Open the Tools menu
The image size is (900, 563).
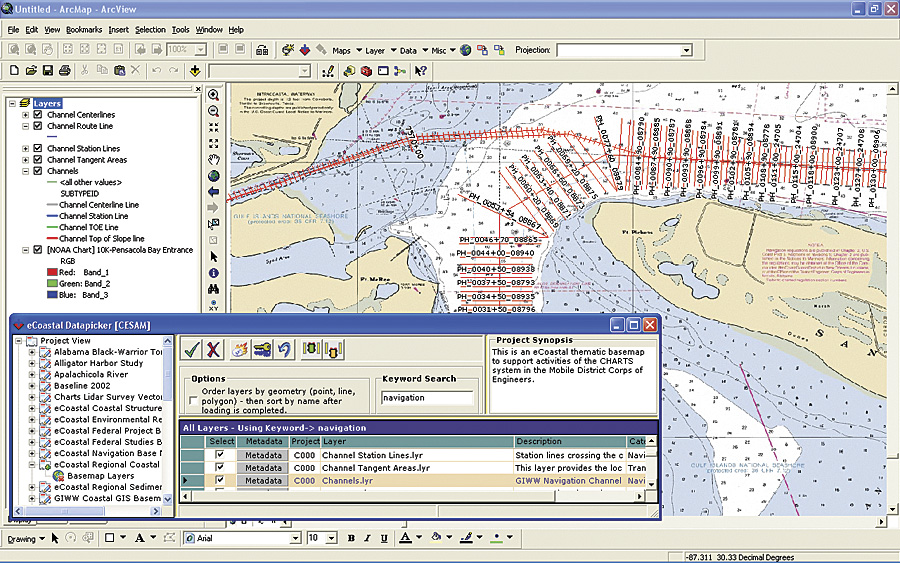pos(180,29)
